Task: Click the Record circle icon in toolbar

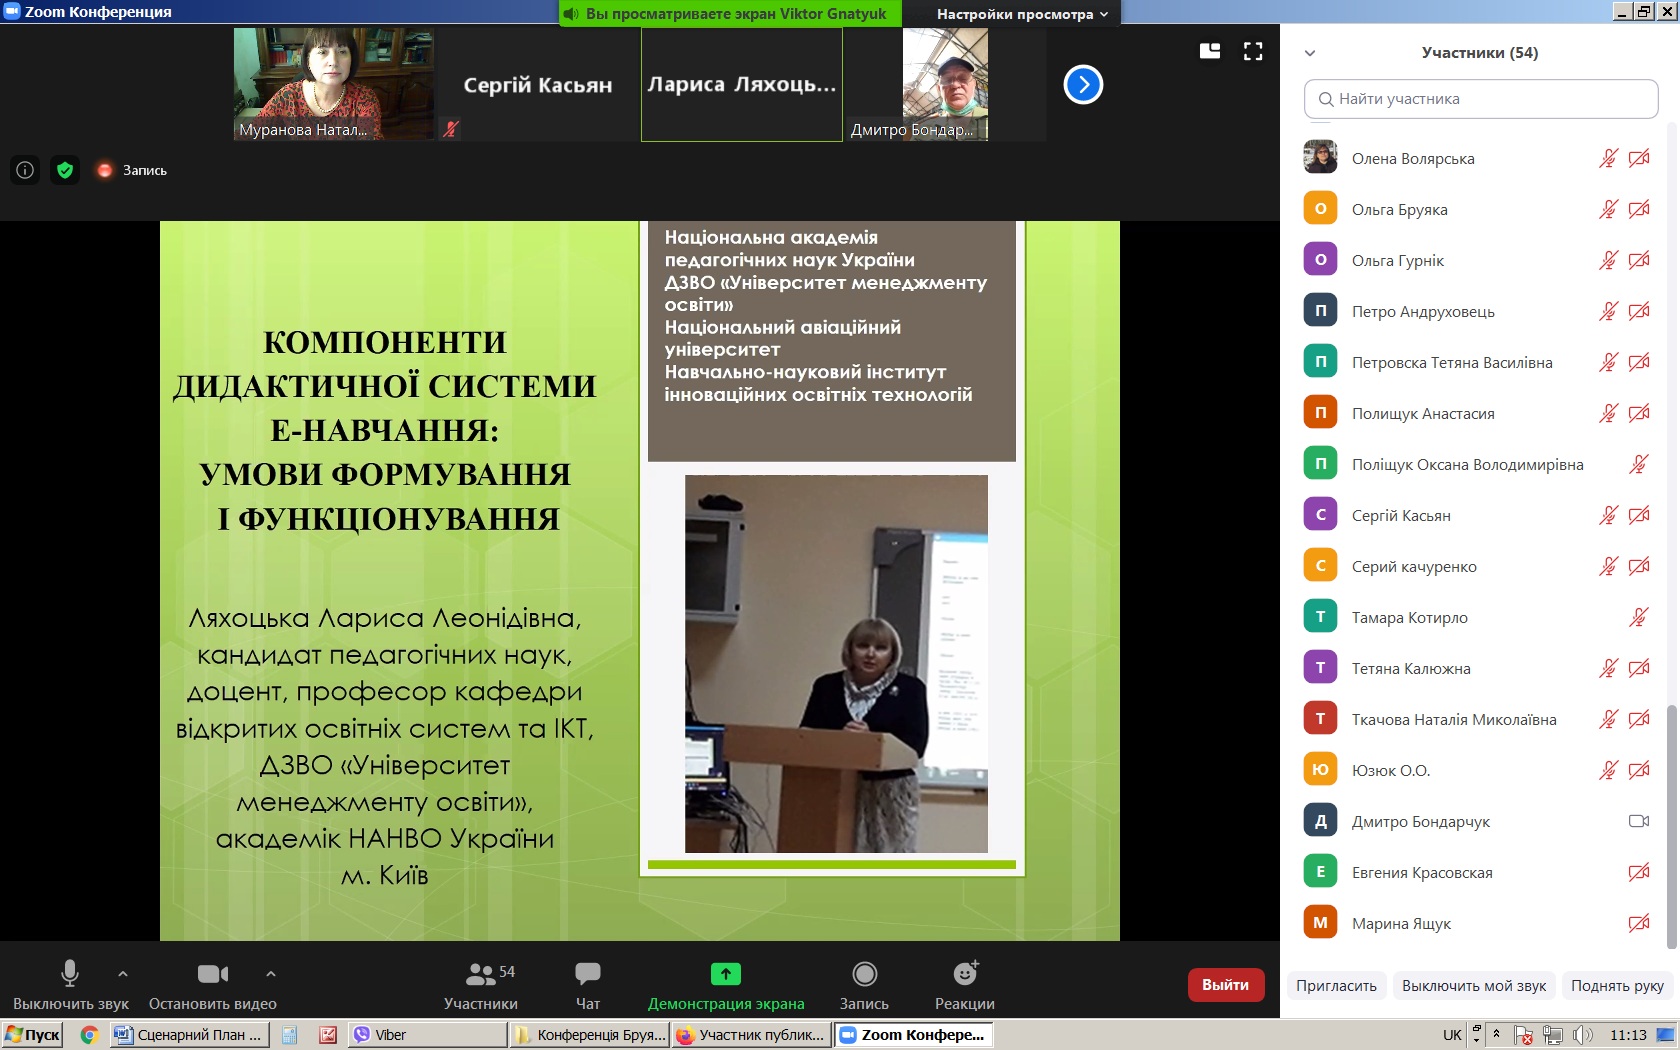Action: coord(864,973)
